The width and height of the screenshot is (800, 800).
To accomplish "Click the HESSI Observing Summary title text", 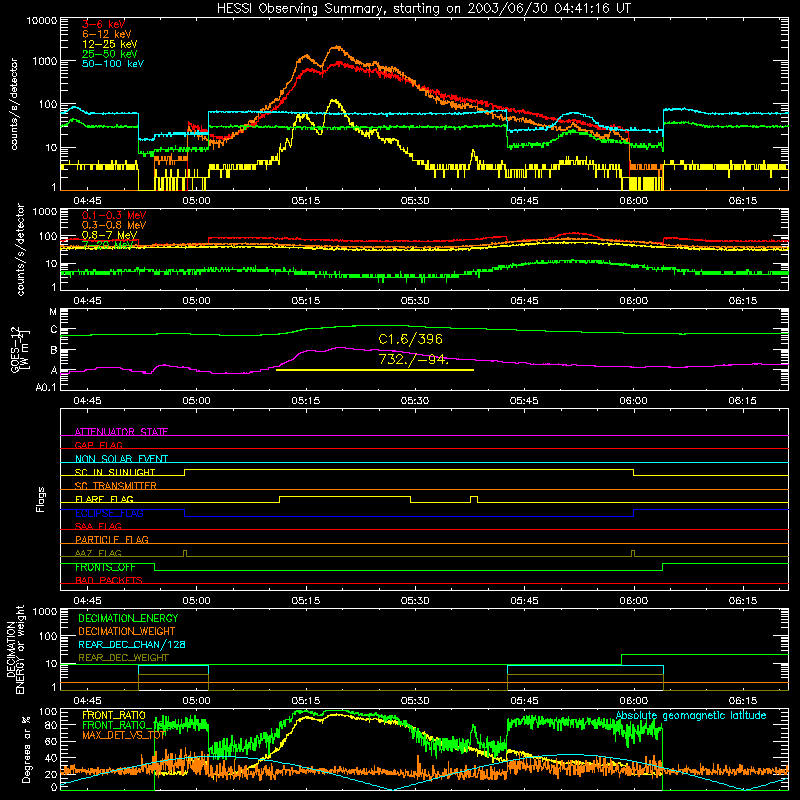I will click(x=424, y=9).
